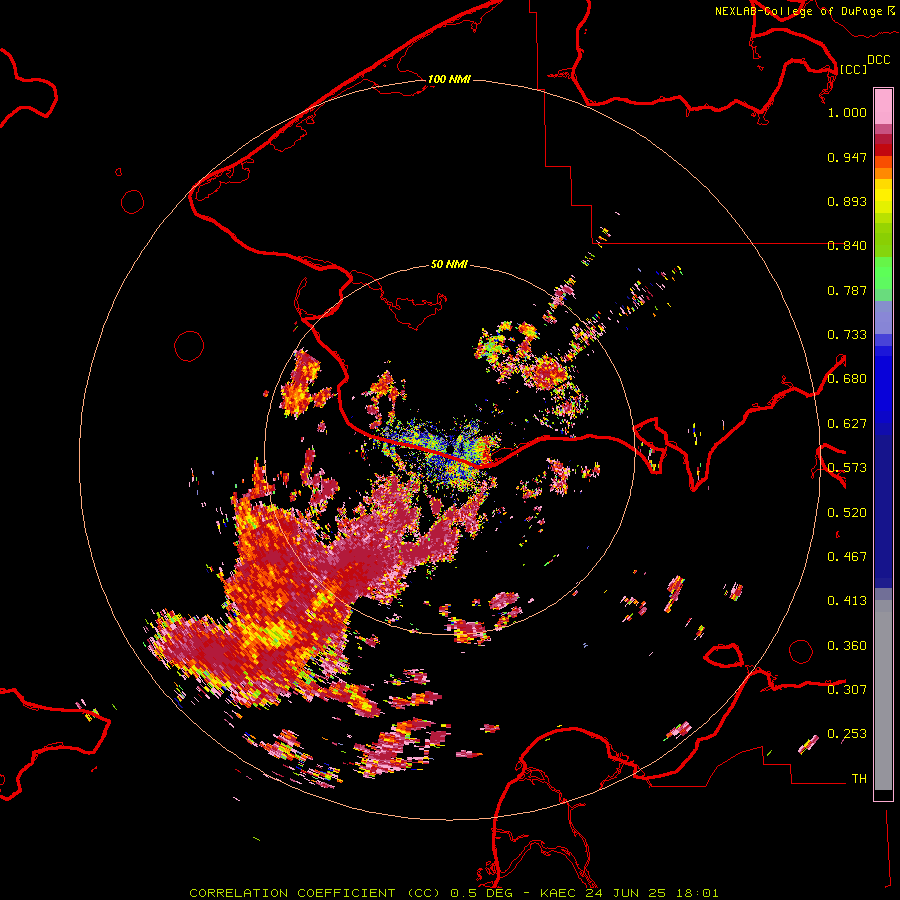
Task: Click the 0.5 DEG elevation text
Action: point(481,893)
